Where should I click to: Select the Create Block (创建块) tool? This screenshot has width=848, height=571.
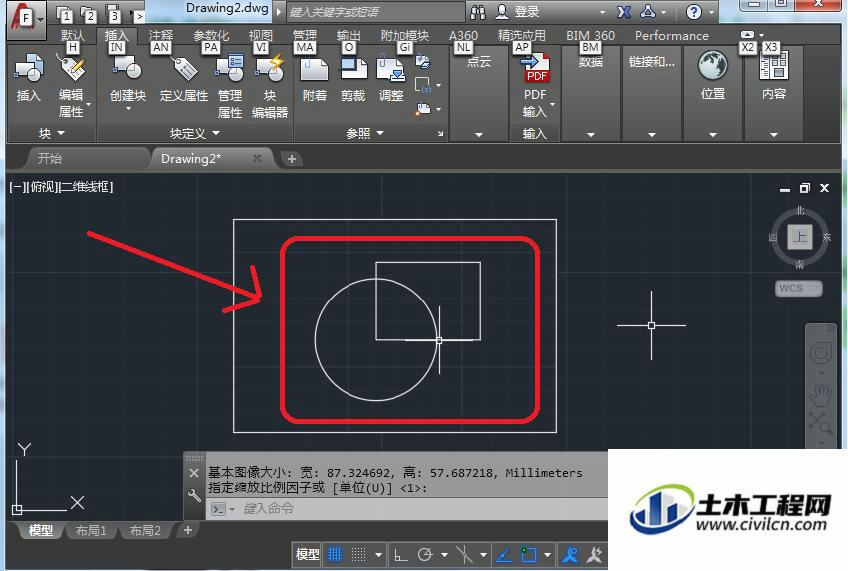(128, 69)
